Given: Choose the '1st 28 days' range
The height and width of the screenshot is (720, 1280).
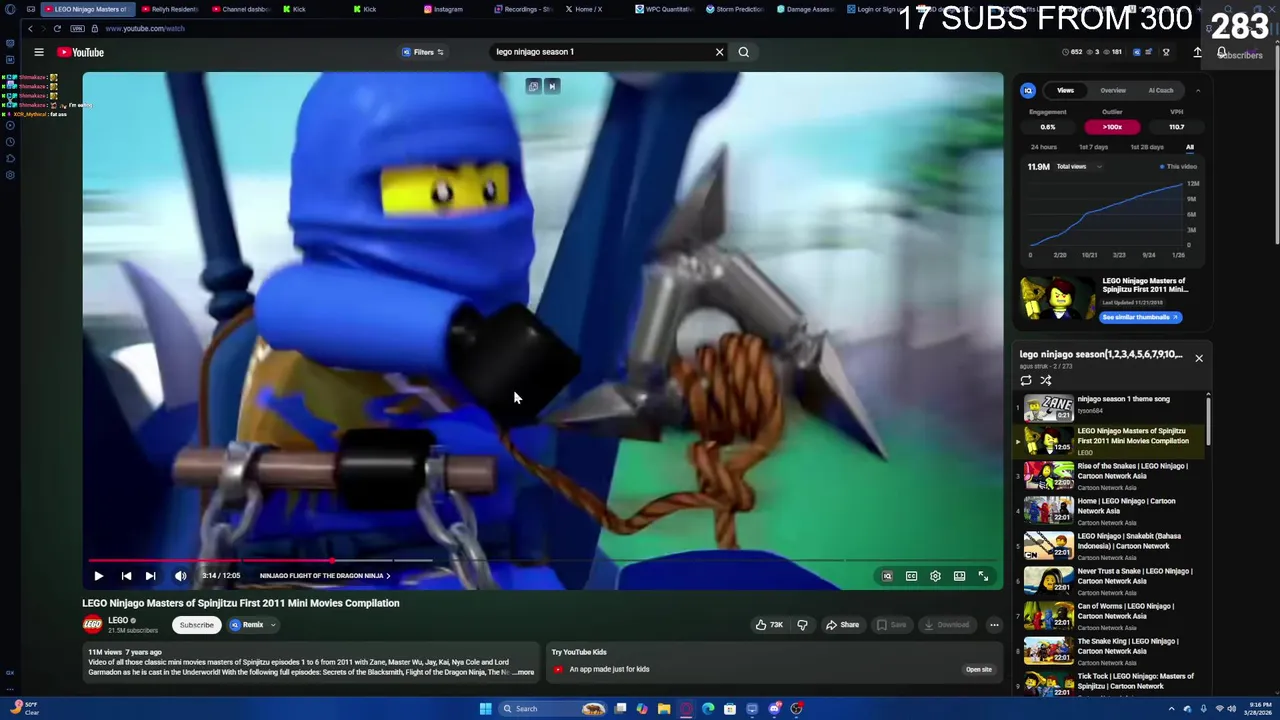Looking at the screenshot, I should pos(1147,147).
